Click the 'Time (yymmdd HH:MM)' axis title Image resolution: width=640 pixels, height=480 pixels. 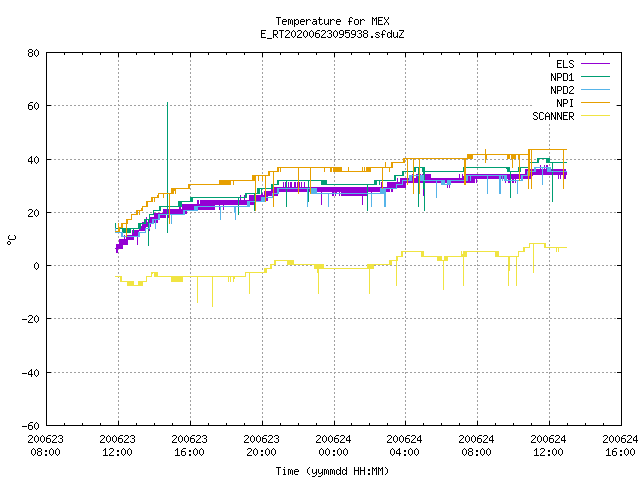tap(332, 471)
